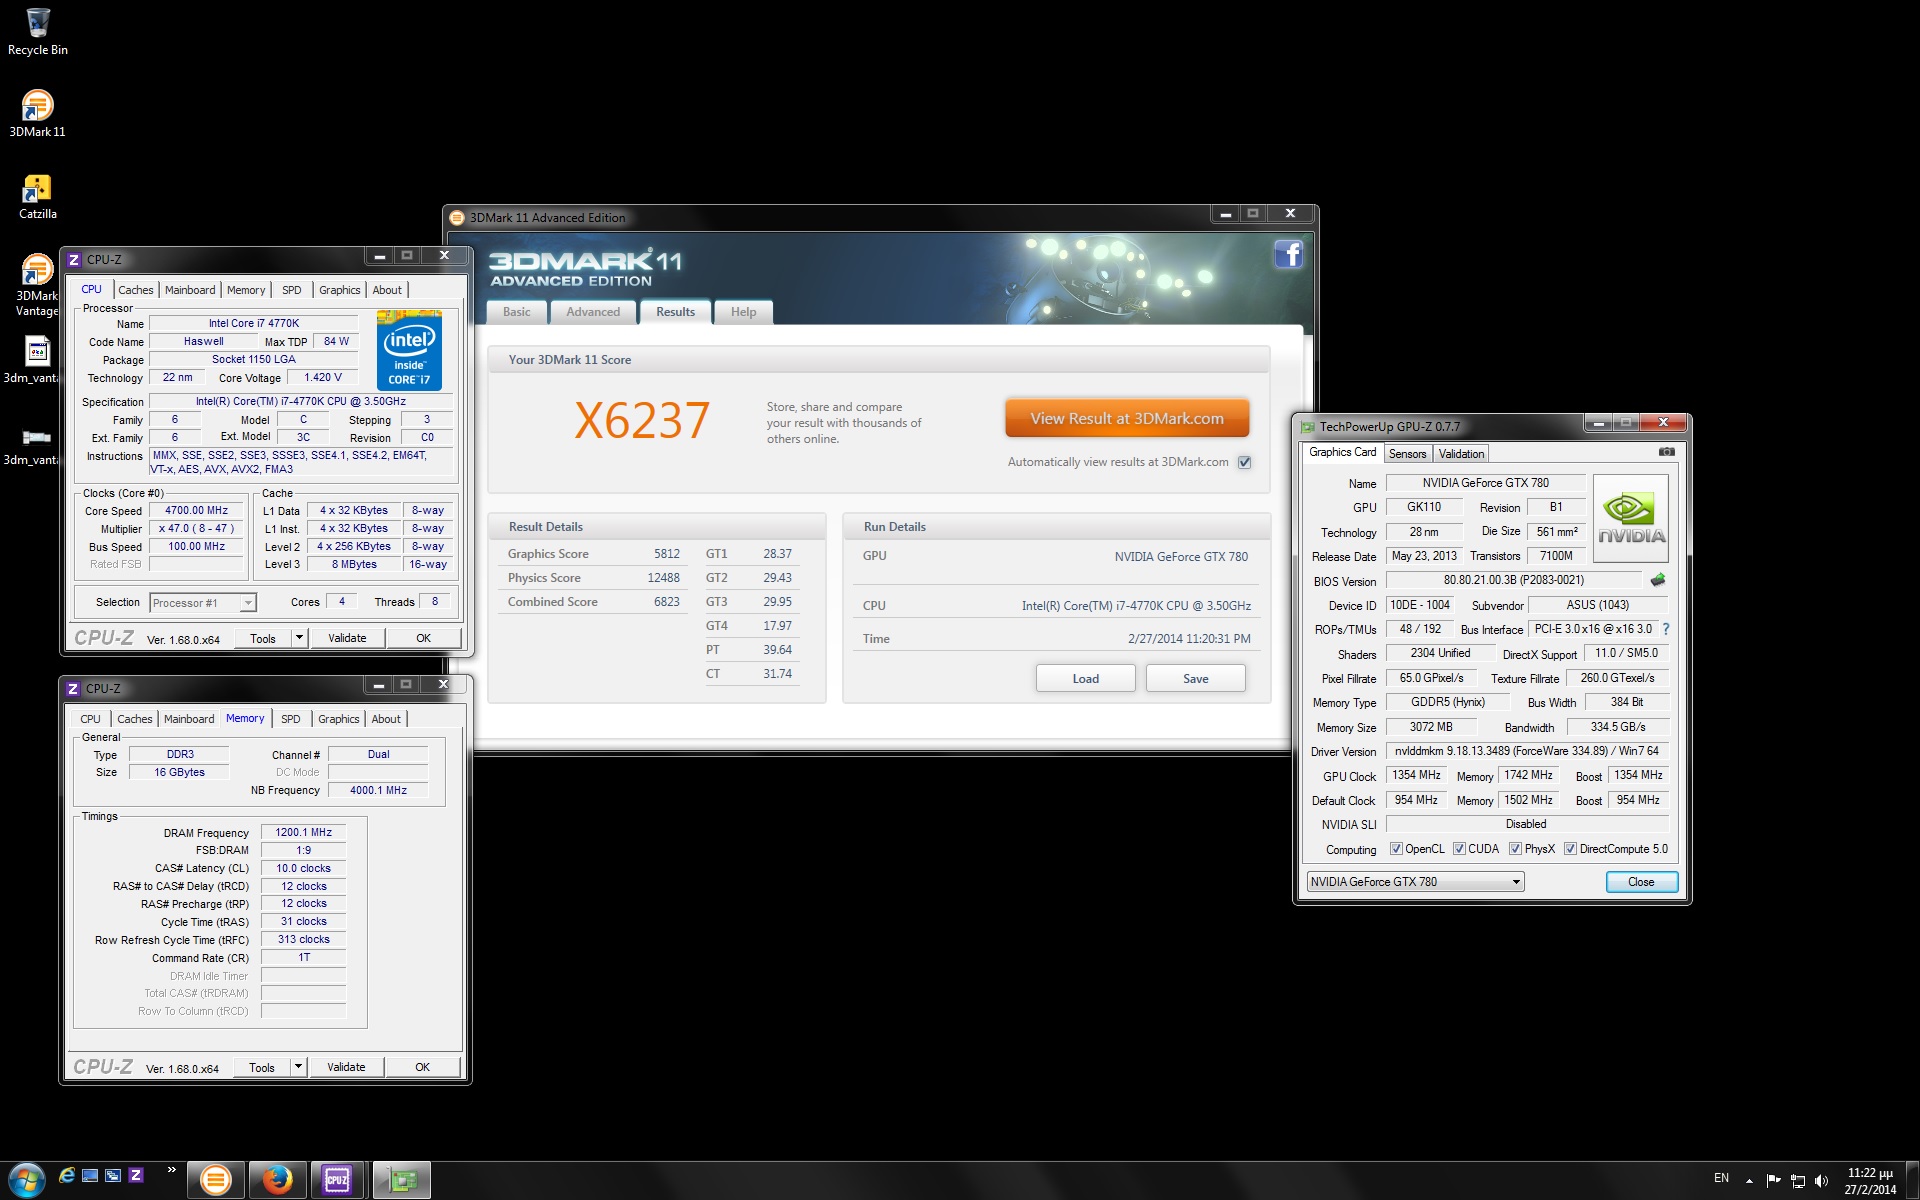Launch Internet Explorer from quick launch

[x=67, y=1175]
